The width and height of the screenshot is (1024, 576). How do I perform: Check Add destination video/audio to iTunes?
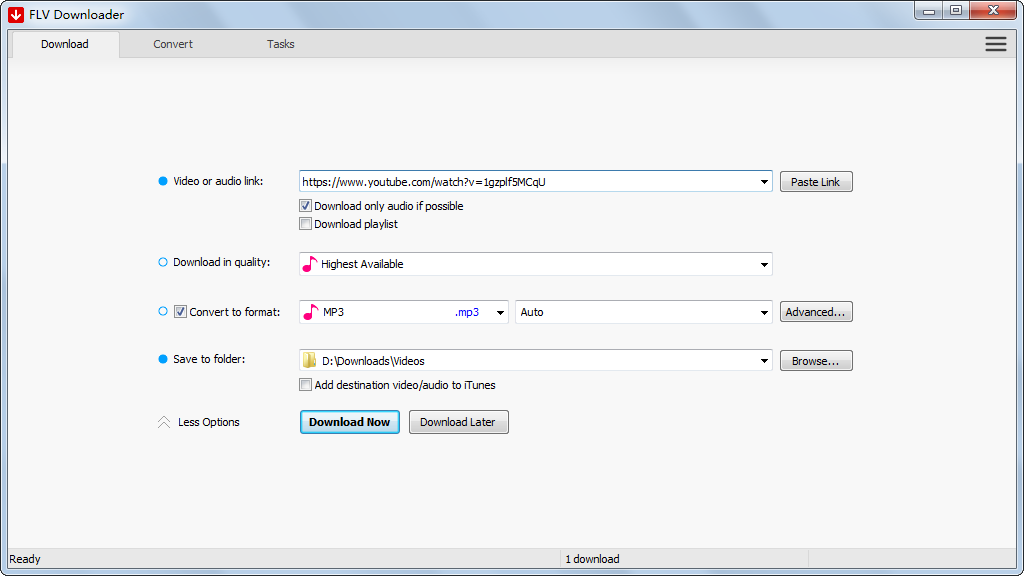click(306, 385)
